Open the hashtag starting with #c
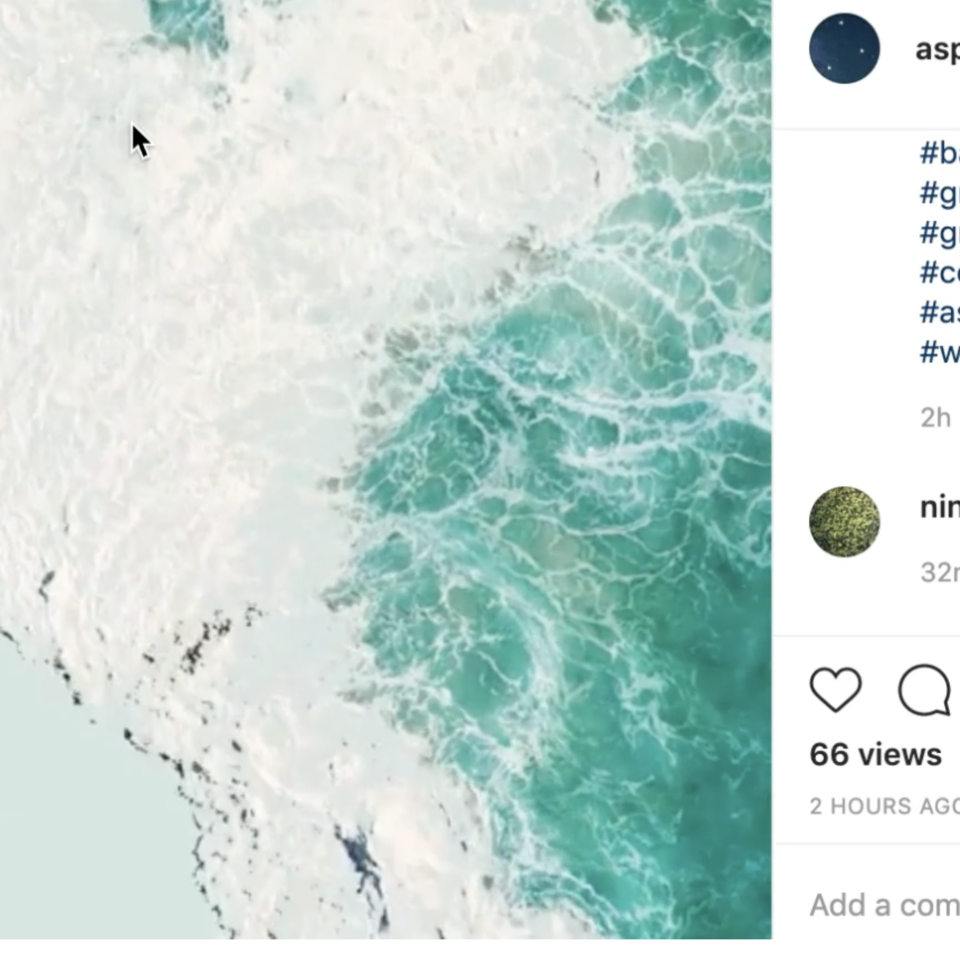 click(940, 272)
